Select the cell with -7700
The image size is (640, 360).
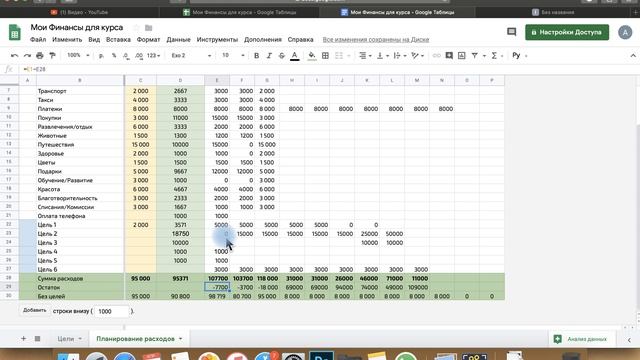pyautogui.click(x=217, y=287)
